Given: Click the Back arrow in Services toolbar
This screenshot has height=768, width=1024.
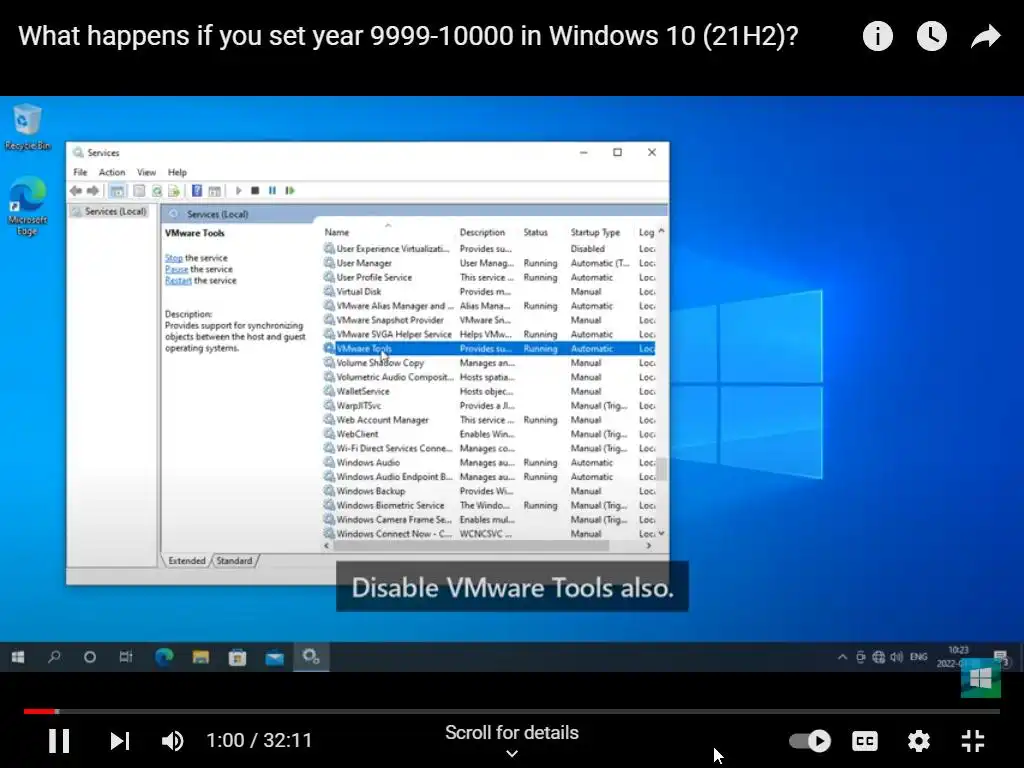Looking at the screenshot, I should [76, 191].
